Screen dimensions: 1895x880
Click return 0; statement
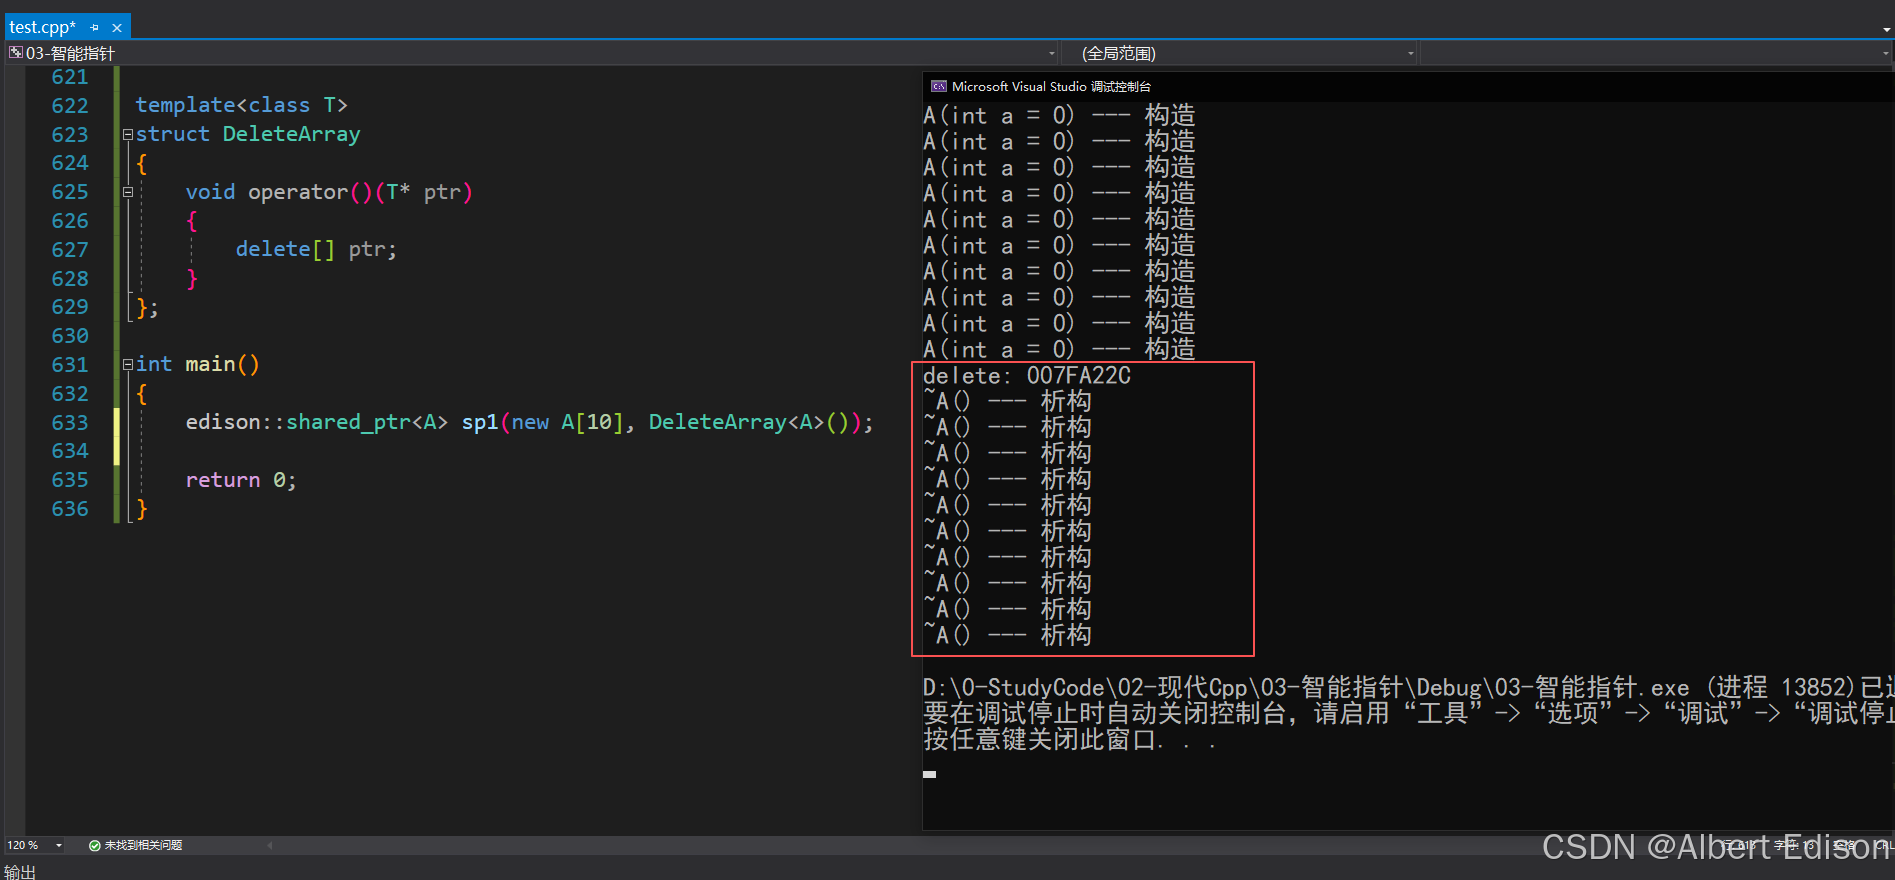(241, 480)
